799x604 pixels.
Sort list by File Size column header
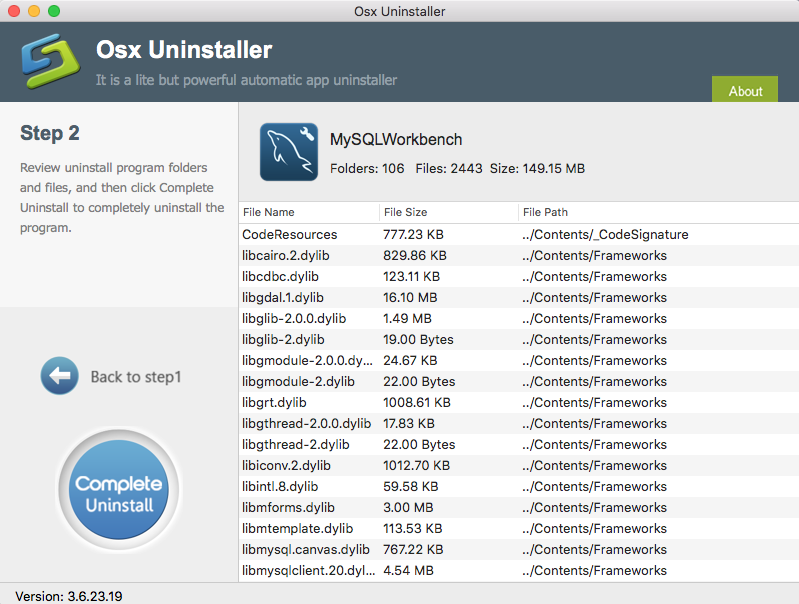[405, 212]
